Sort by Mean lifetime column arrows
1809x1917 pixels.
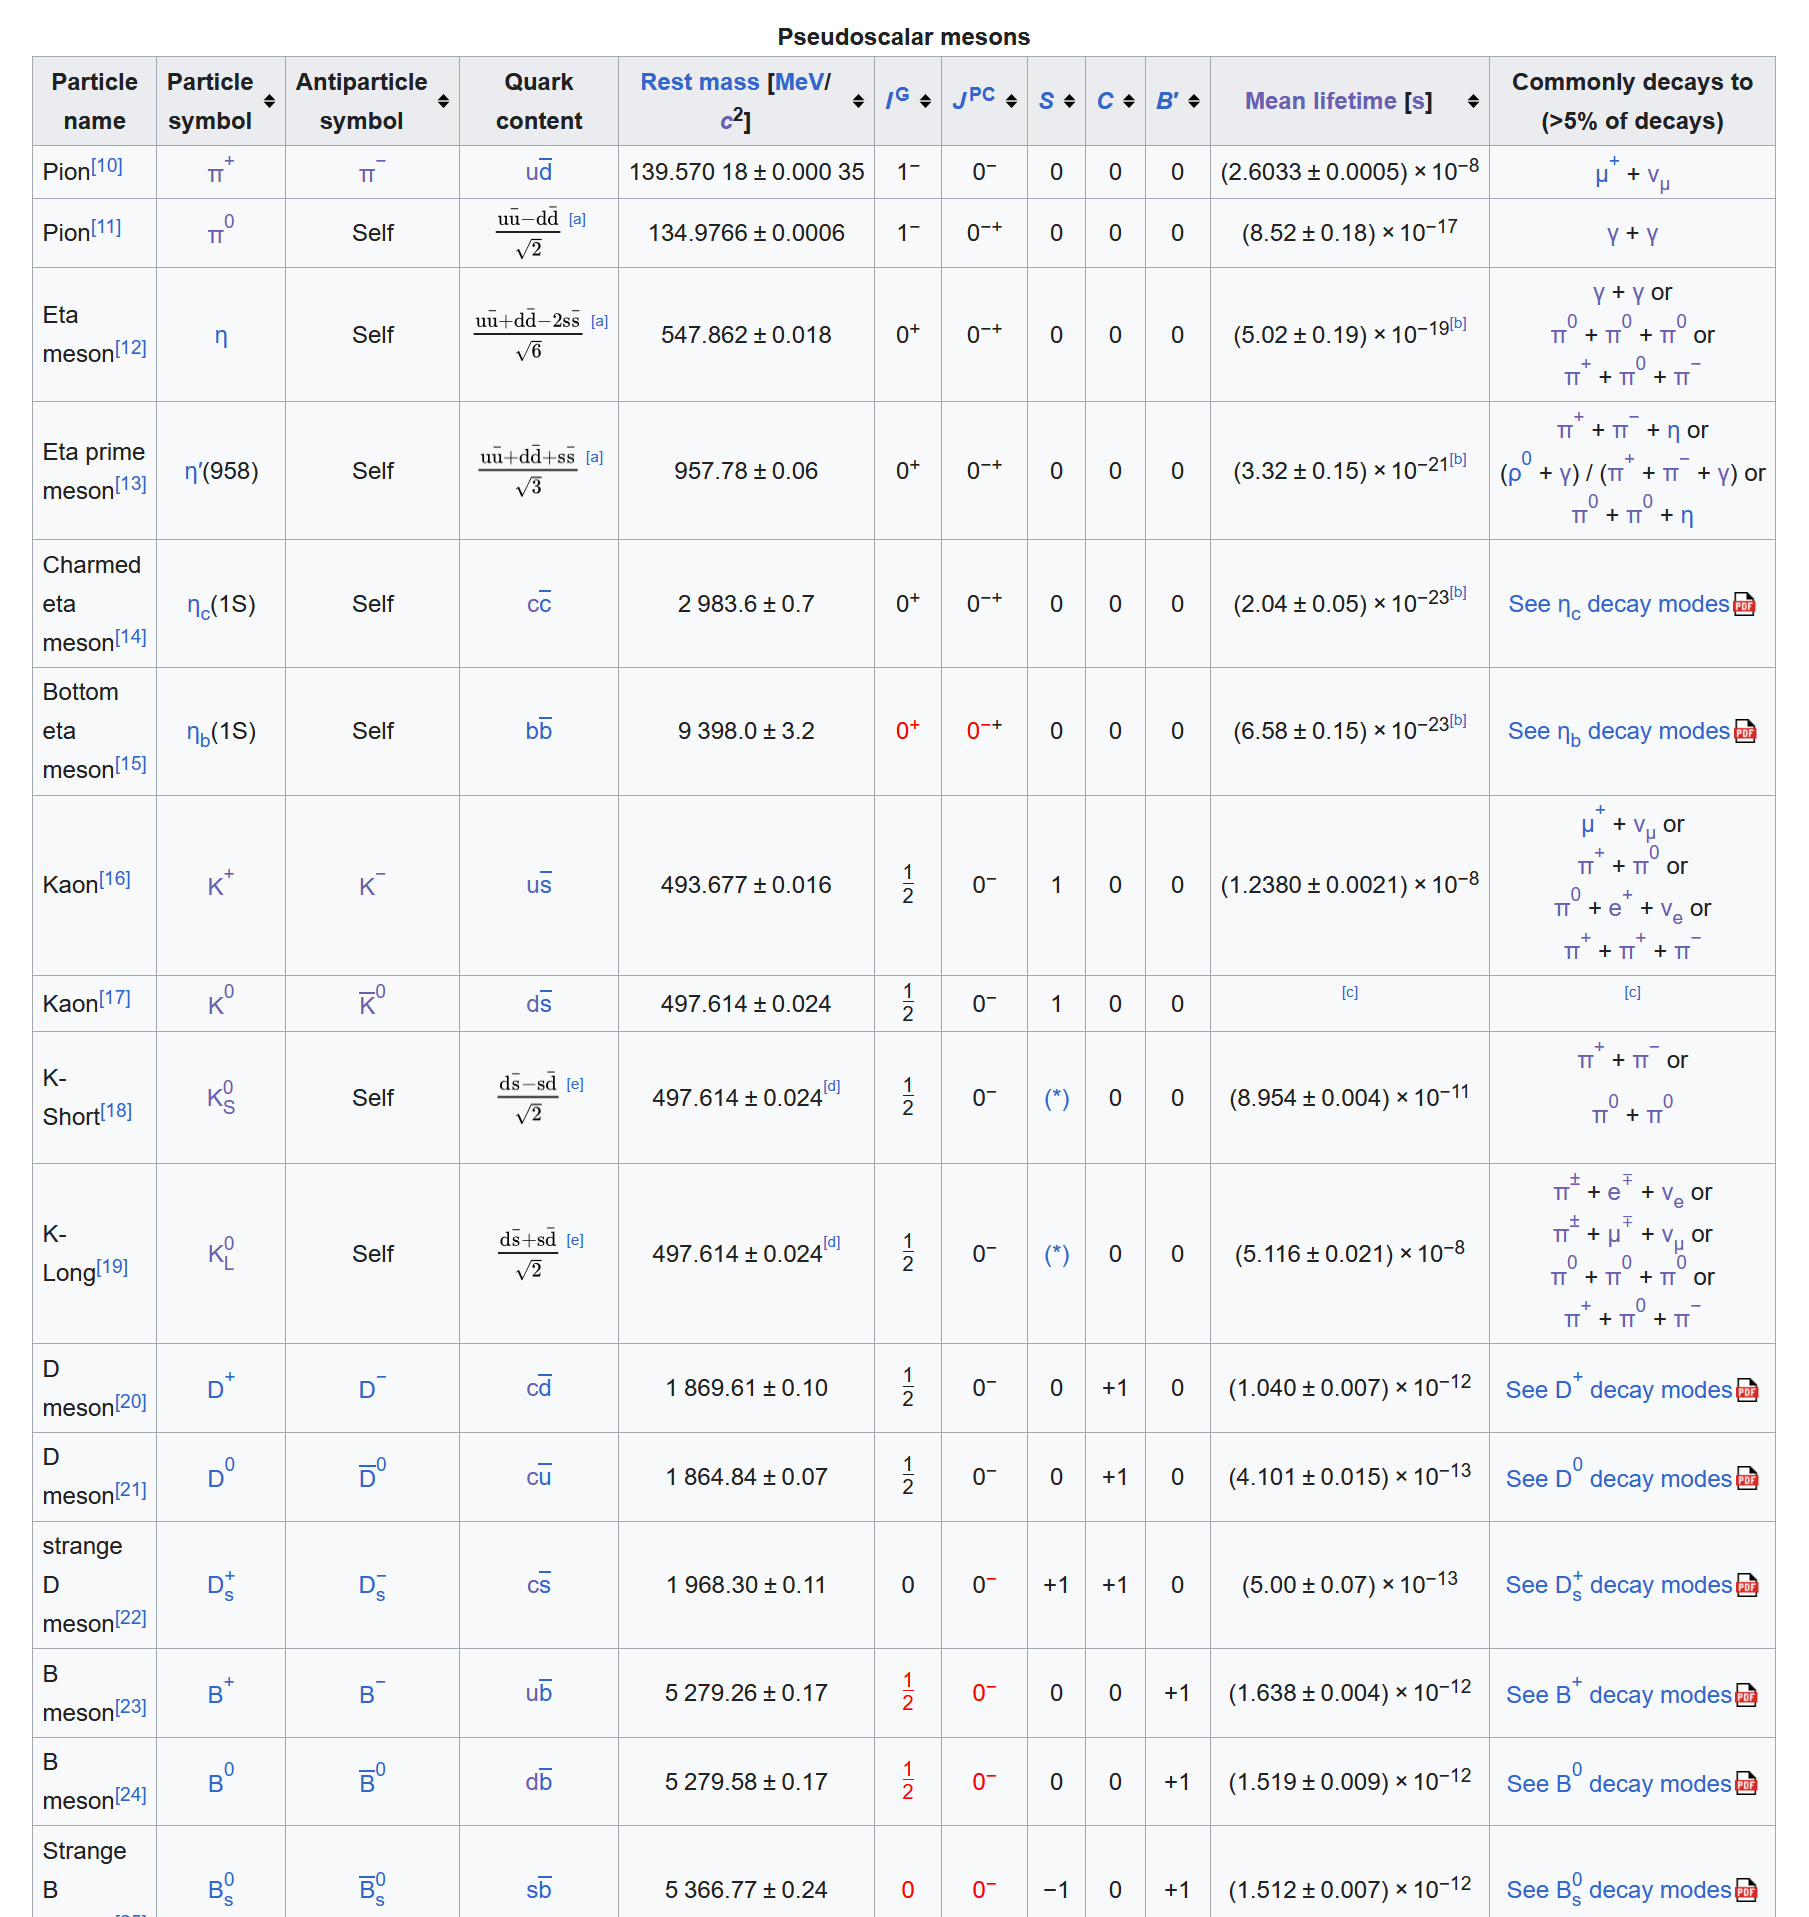(1473, 101)
